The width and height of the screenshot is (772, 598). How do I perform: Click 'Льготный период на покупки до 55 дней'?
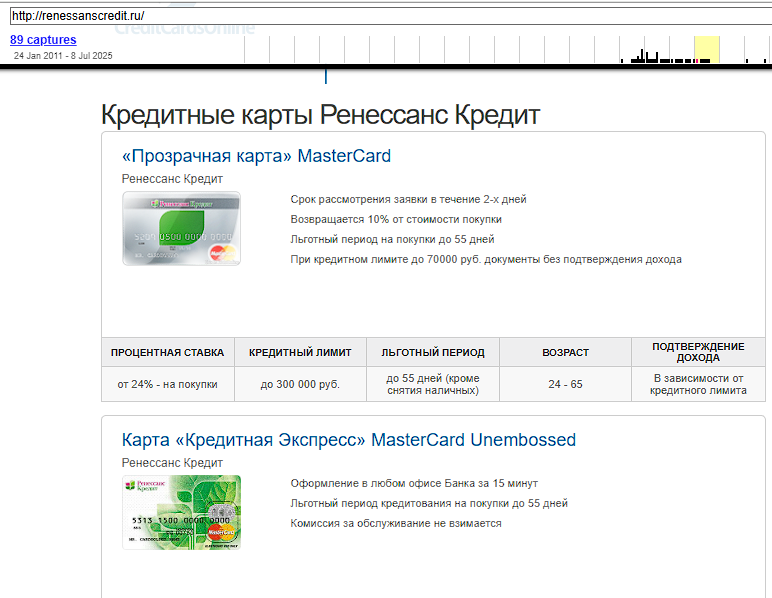392,240
